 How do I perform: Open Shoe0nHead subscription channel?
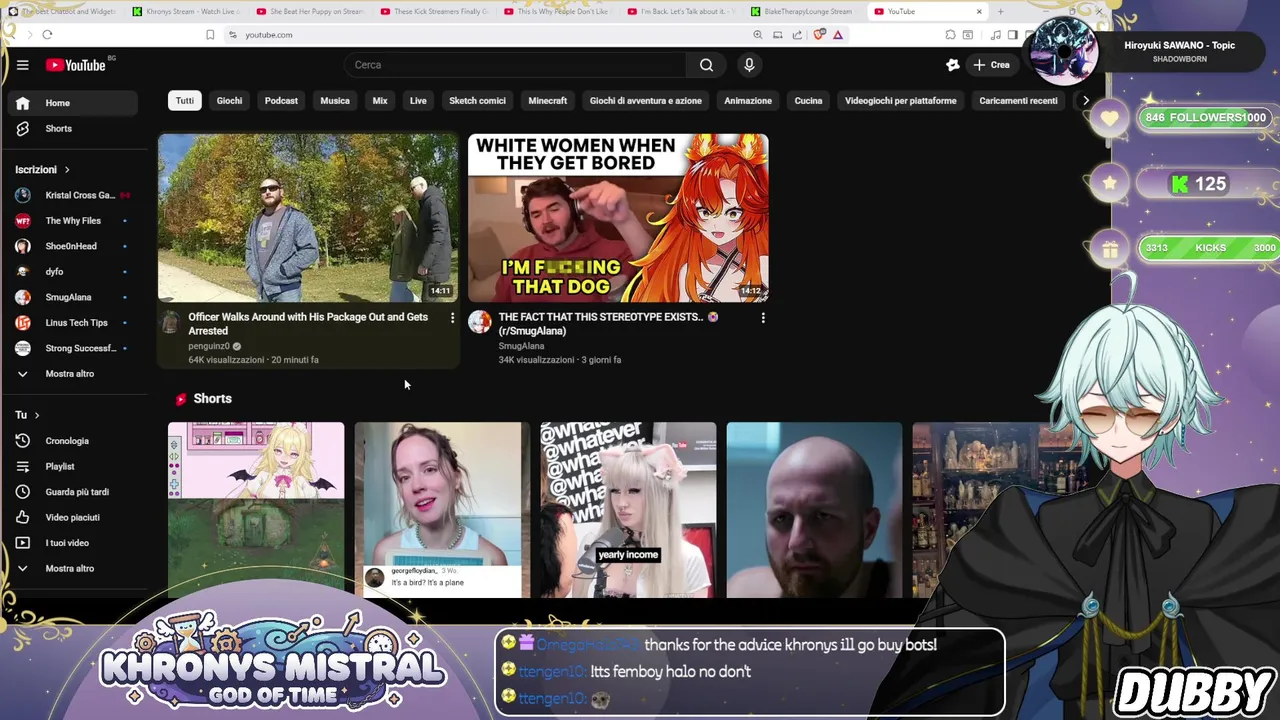pos(72,246)
